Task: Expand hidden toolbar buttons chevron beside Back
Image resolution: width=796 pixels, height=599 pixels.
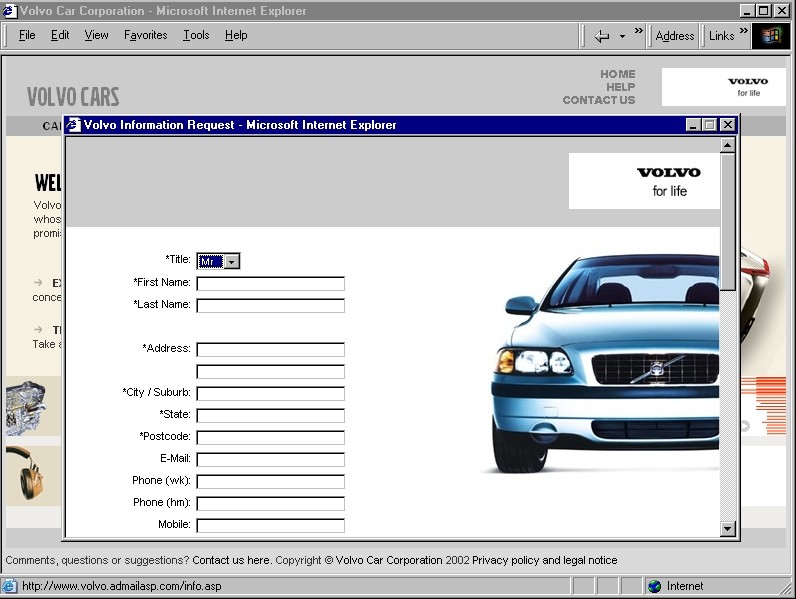Action: coord(639,31)
